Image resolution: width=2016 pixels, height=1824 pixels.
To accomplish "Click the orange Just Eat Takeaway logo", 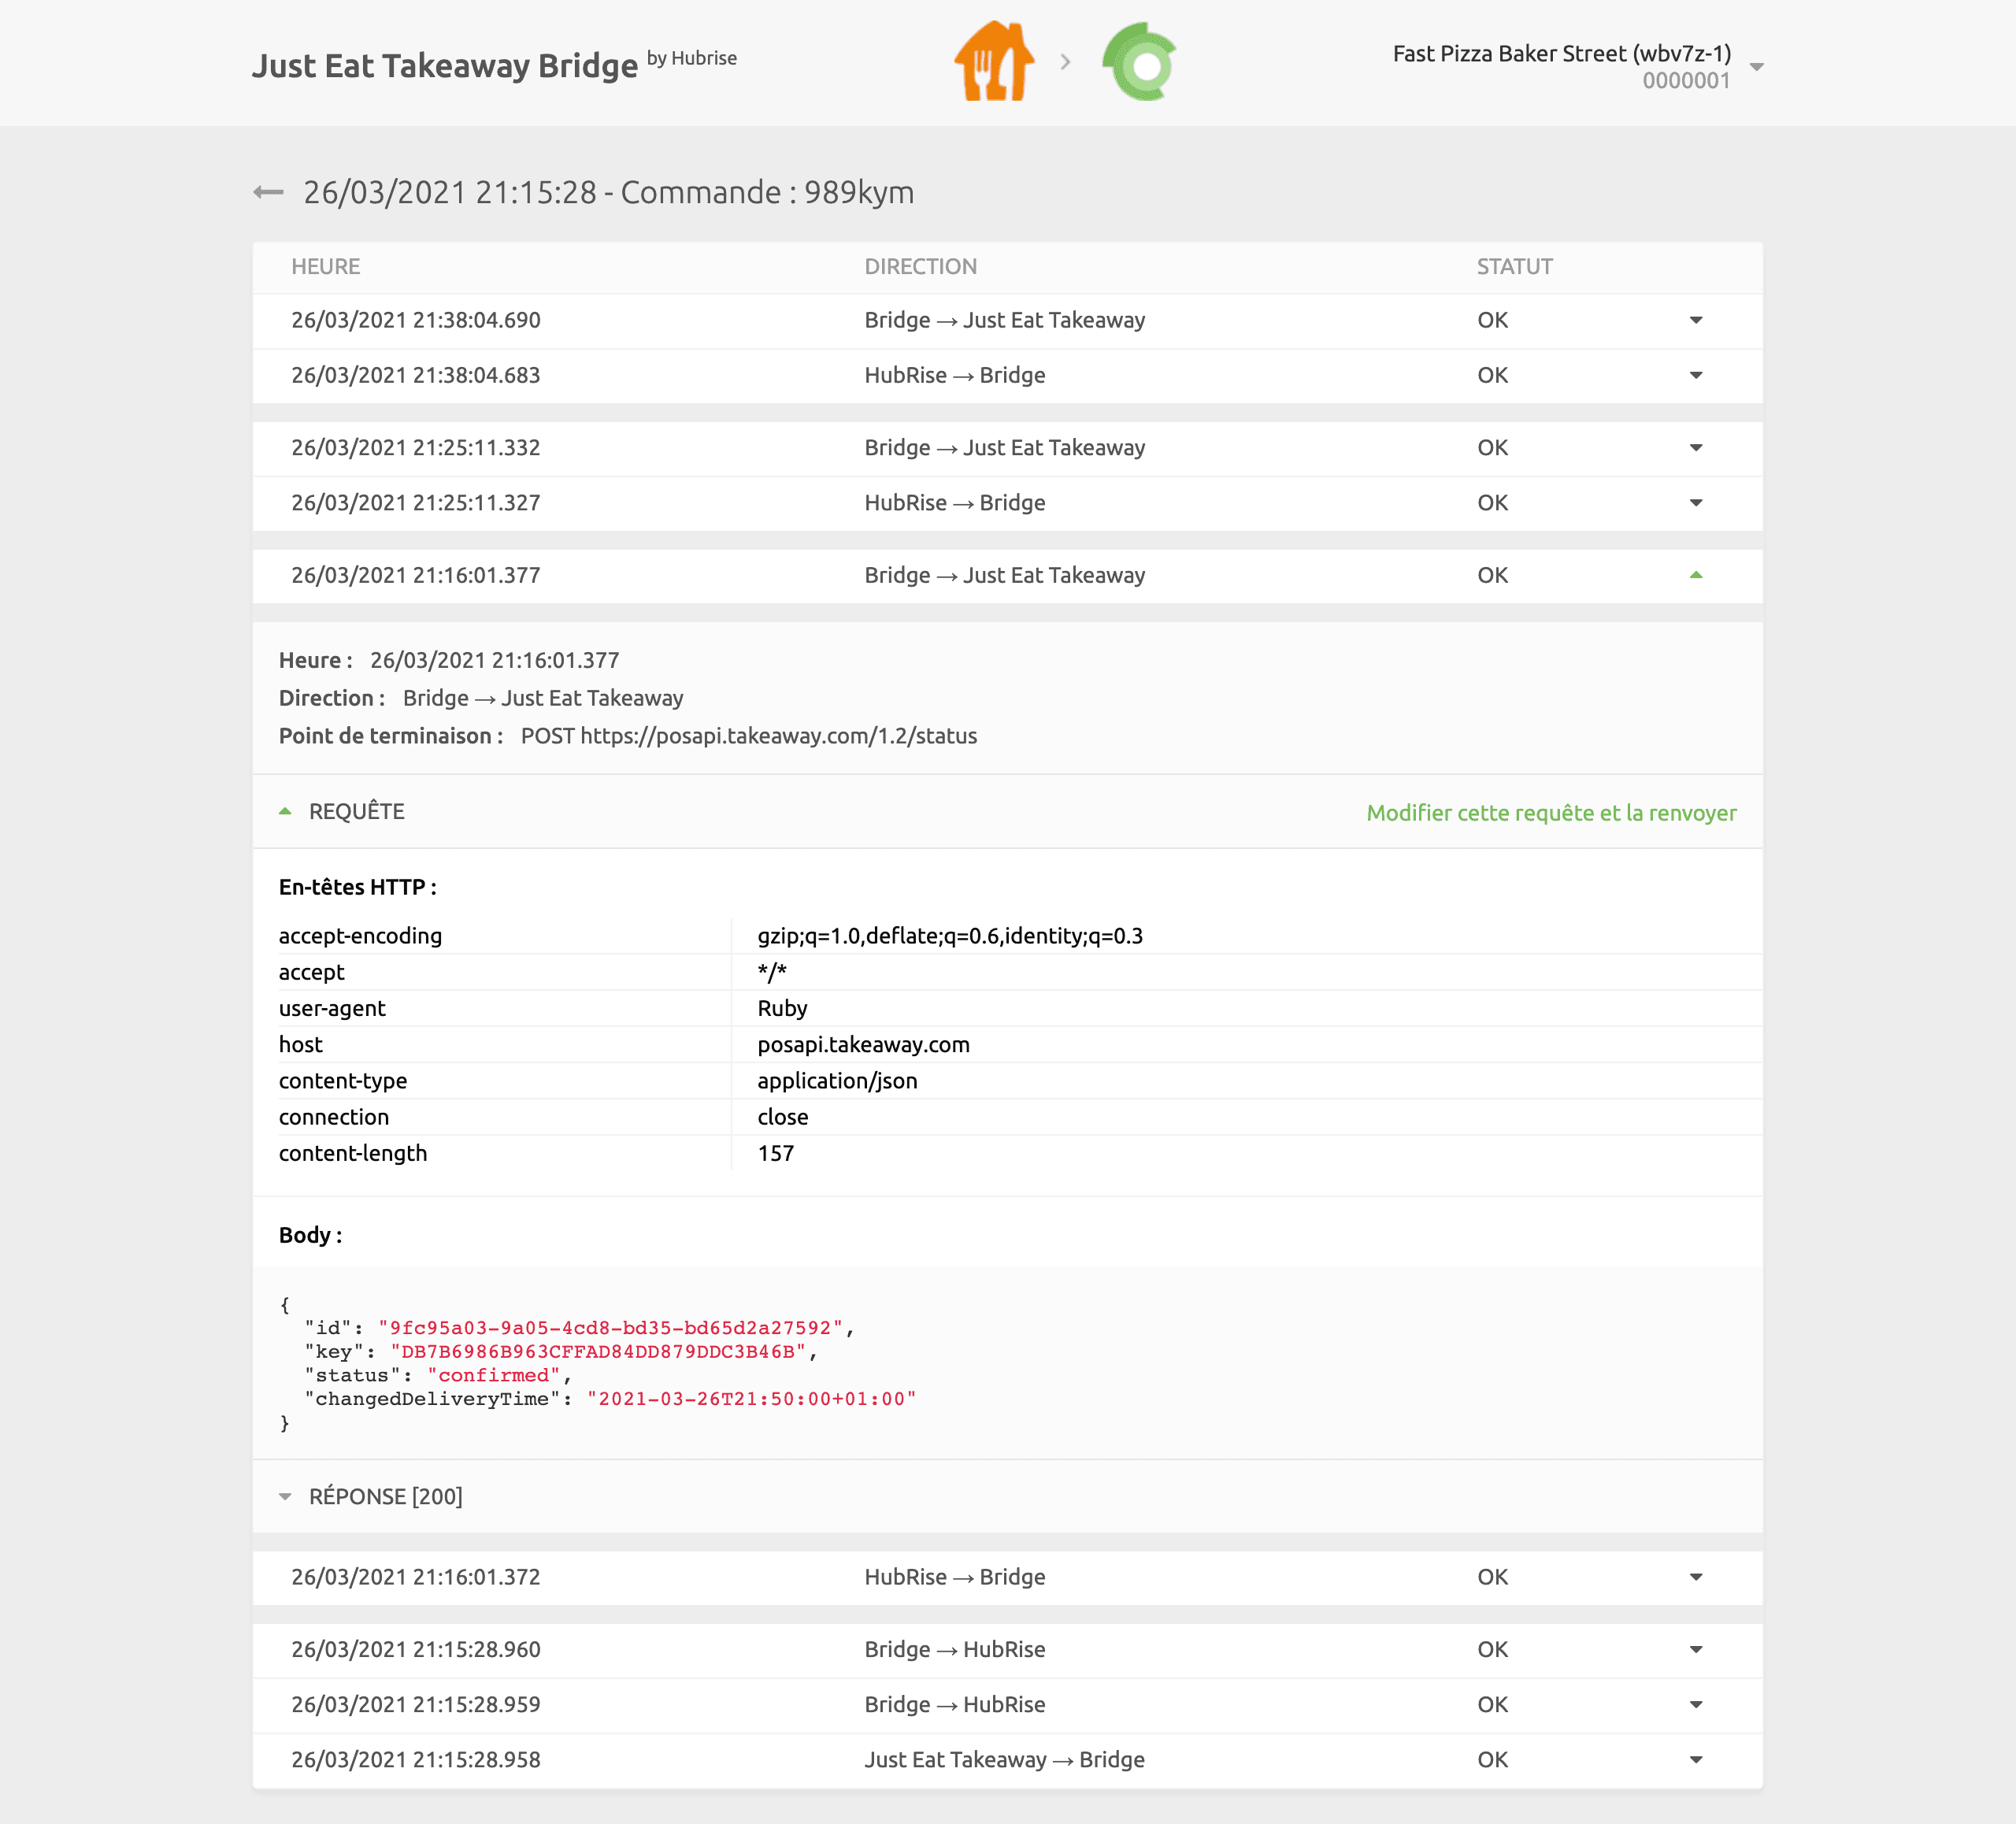I will (x=994, y=62).
